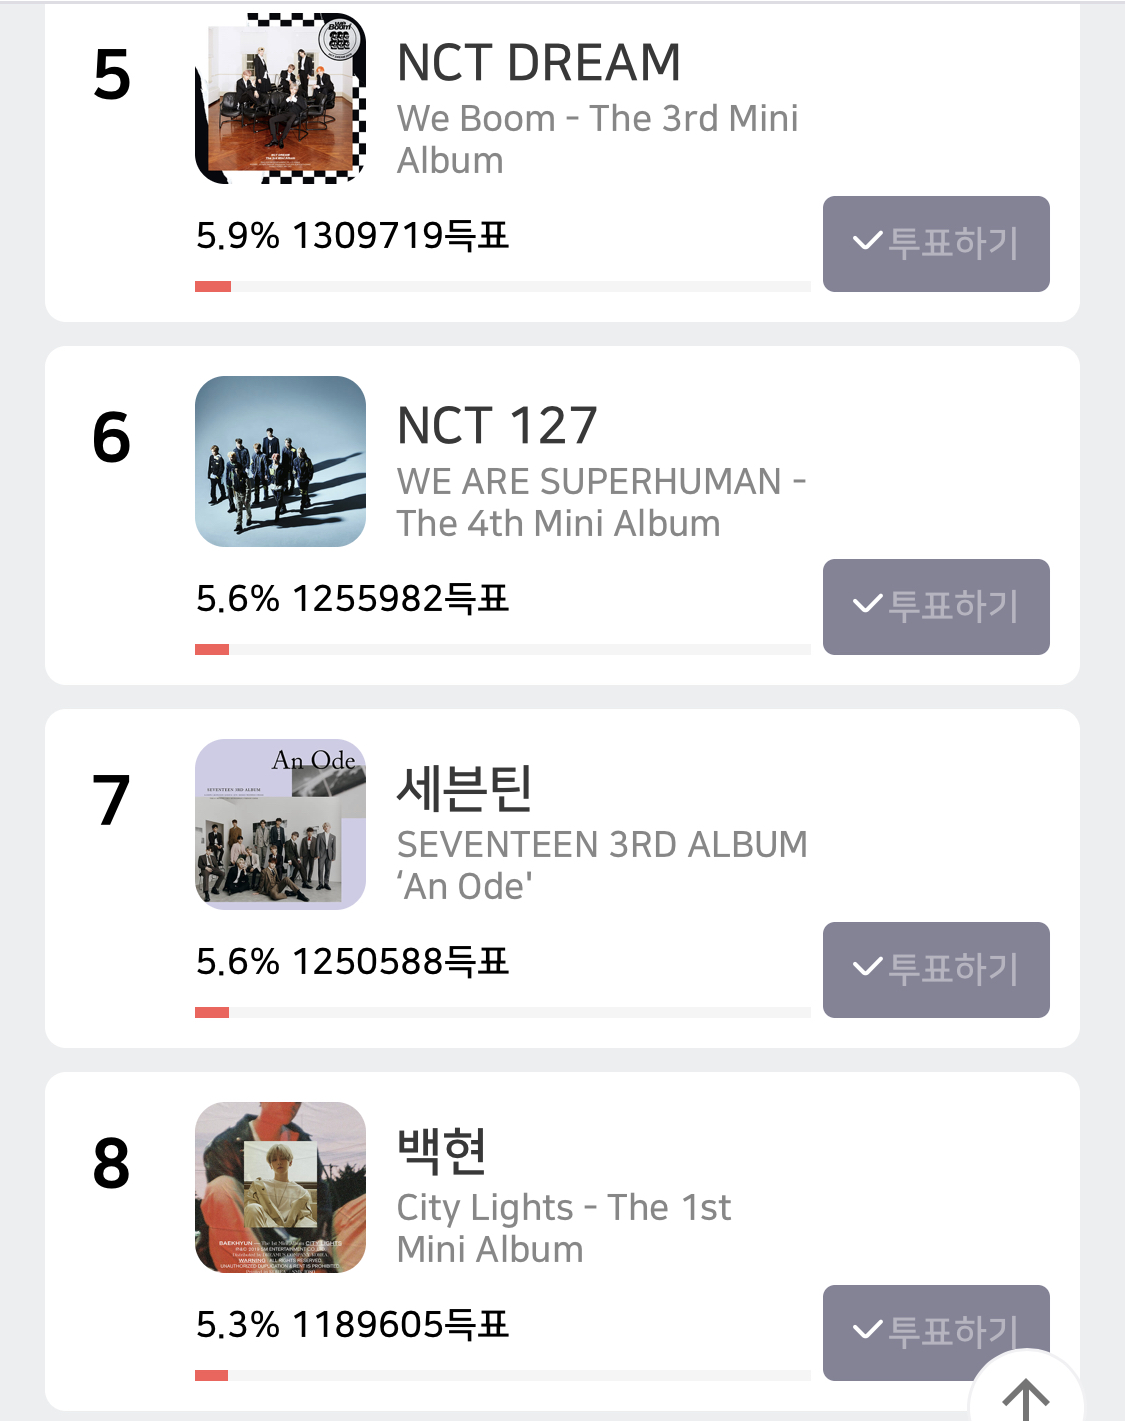Select the NCT 127 artist name
Viewport: 1125px width, 1421px height.
point(497,426)
